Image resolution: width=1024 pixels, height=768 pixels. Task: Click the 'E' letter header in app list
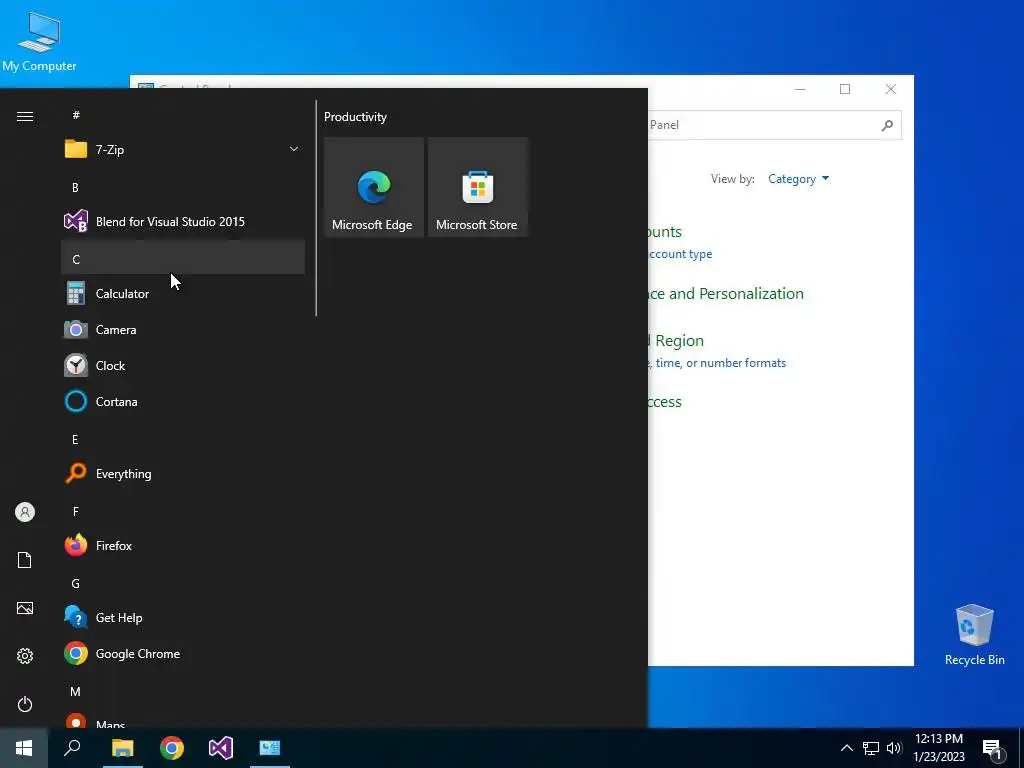pos(183,440)
